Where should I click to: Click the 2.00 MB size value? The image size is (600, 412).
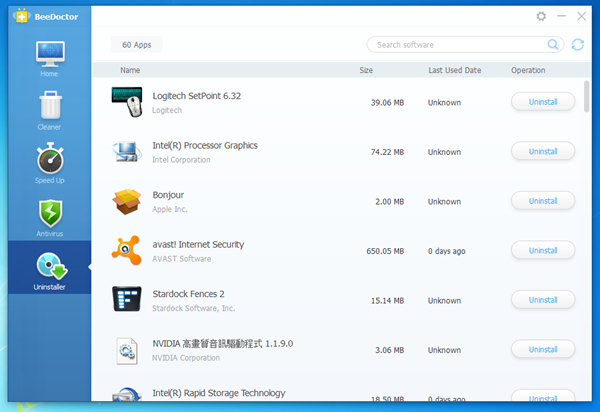390,202
